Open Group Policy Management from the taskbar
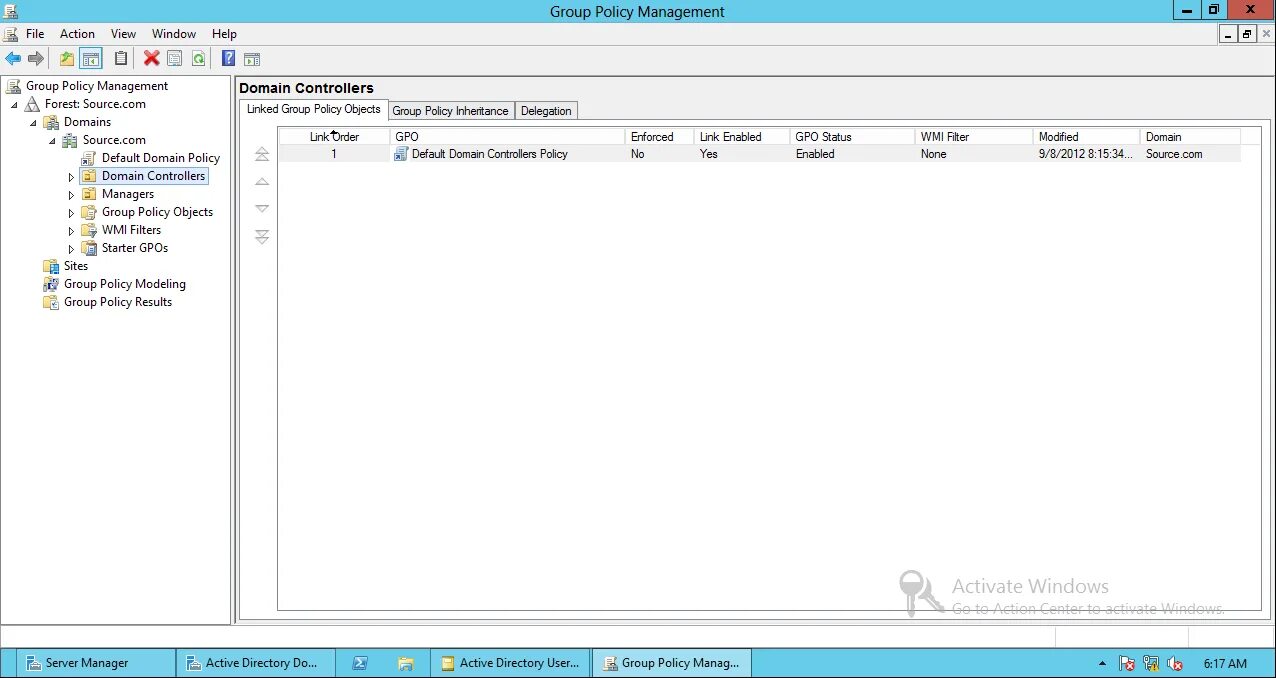Screen dimensions: 1276x678 pyautogui.click(x=671, y=662)
